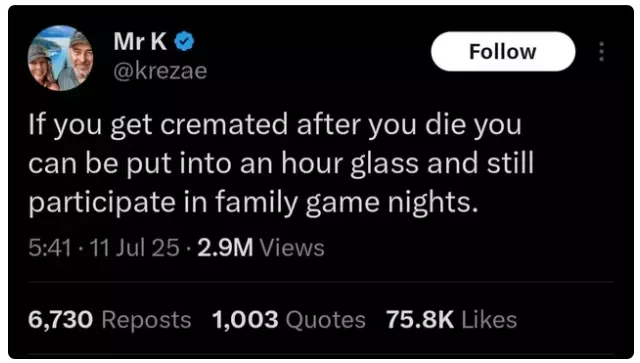Click the blue verified badge
Image resolution: width=640 pixels, height=363 pixels.
point(184,41)
